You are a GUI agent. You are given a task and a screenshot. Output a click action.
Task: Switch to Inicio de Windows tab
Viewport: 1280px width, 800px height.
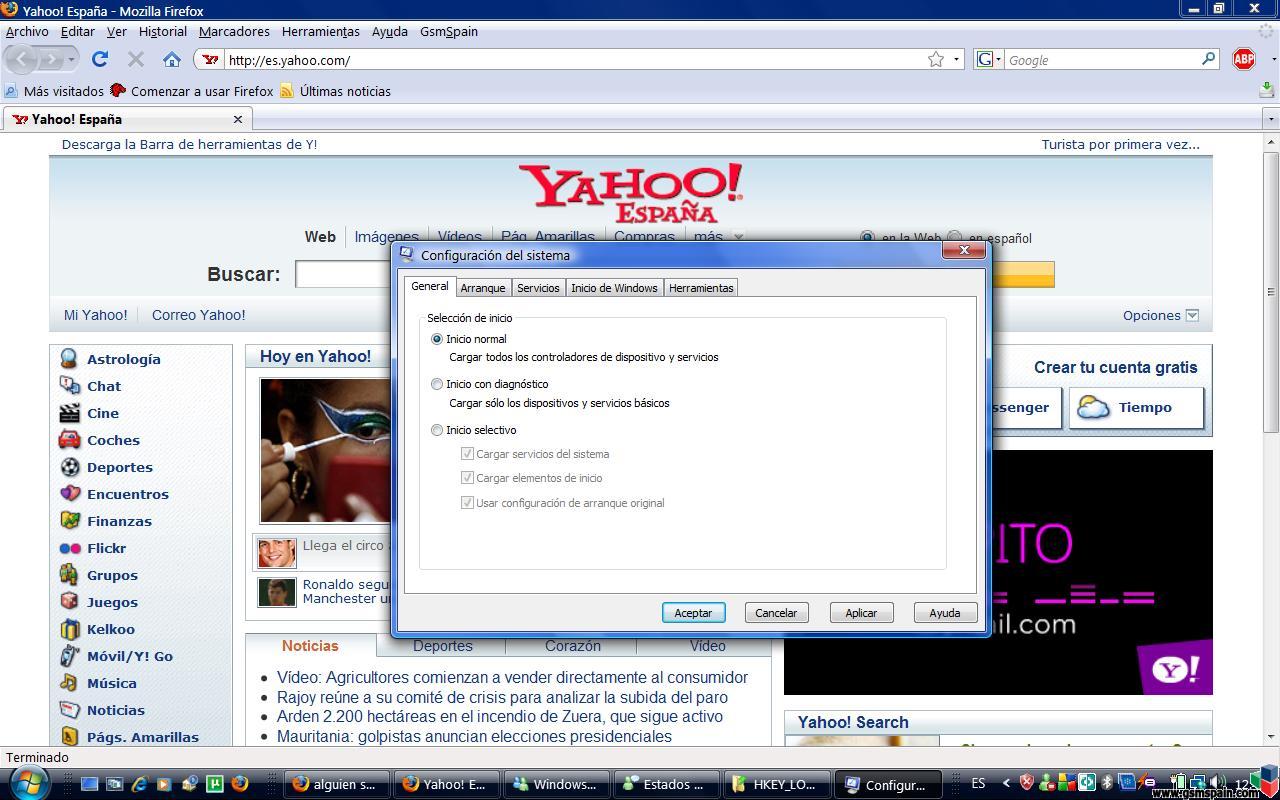pyautogui.click(x=614, y=288)
